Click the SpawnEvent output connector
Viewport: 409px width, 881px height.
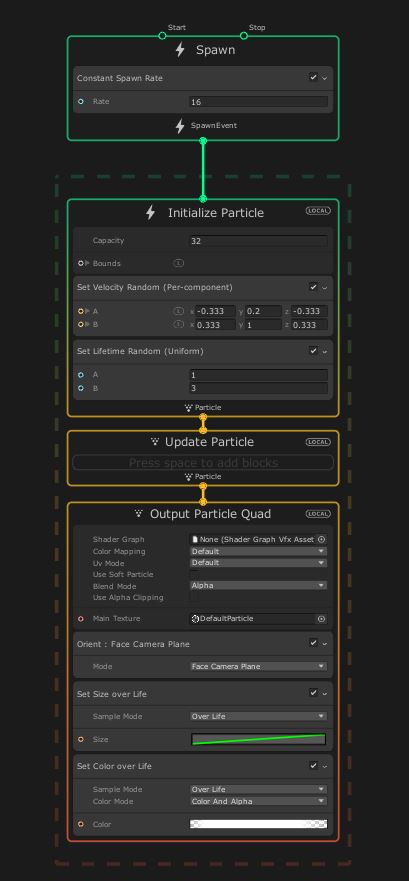(x=203, y=140)
